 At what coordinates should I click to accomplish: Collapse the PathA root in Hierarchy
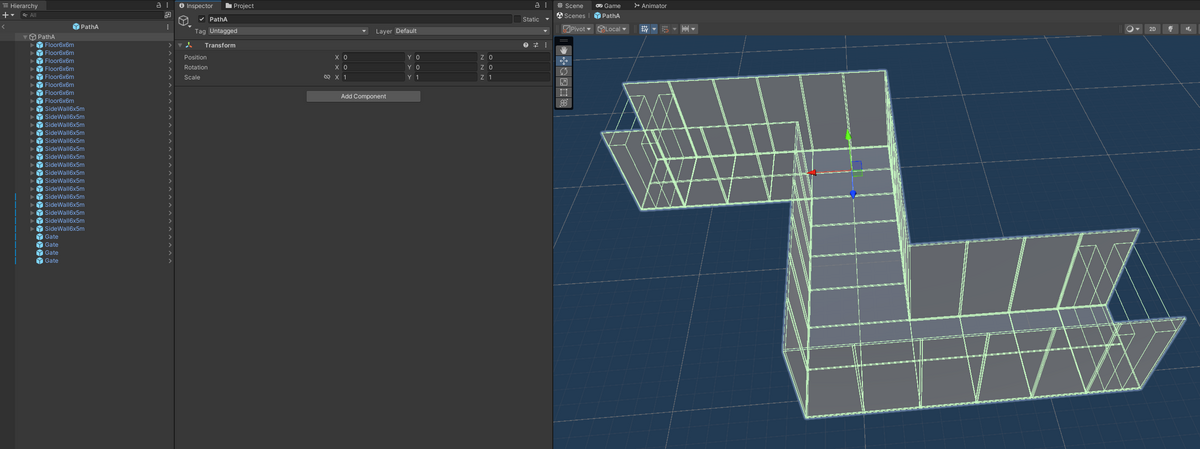[x=24, y=37]
